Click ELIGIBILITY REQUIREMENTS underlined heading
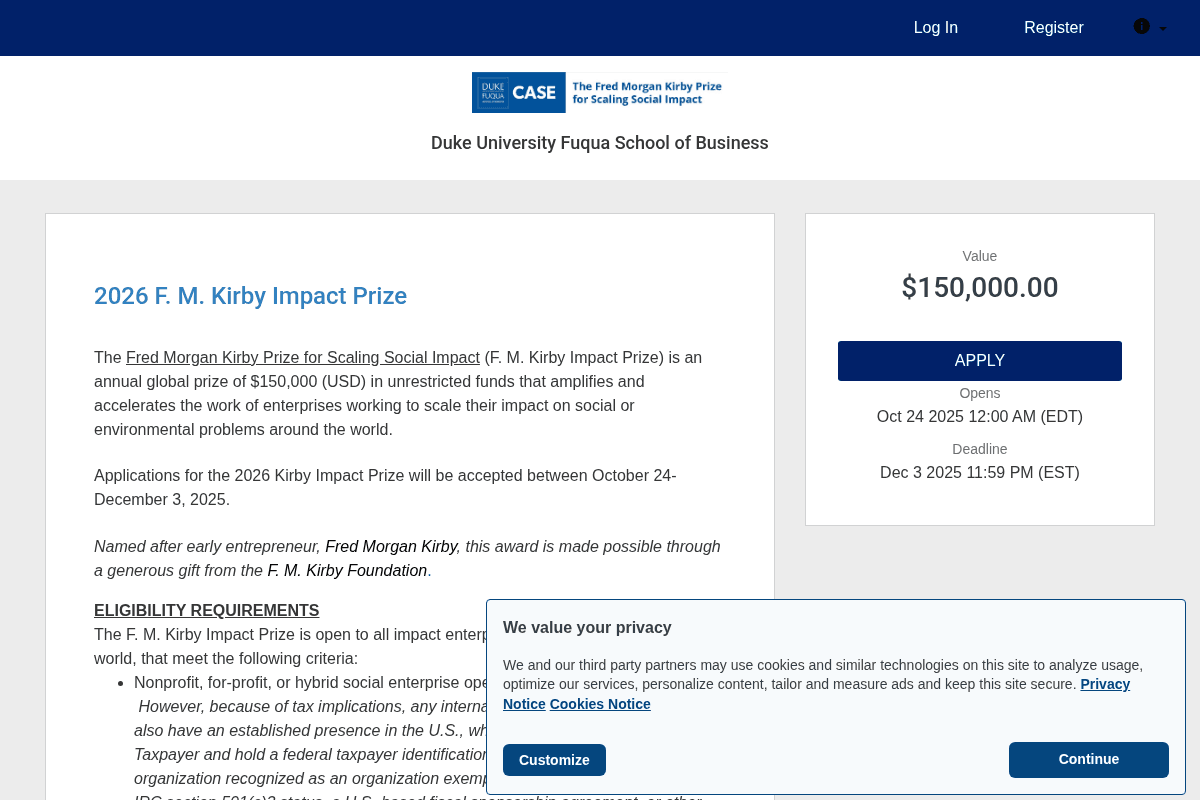This screenshot has height=800, width=1200. point(206,610)
